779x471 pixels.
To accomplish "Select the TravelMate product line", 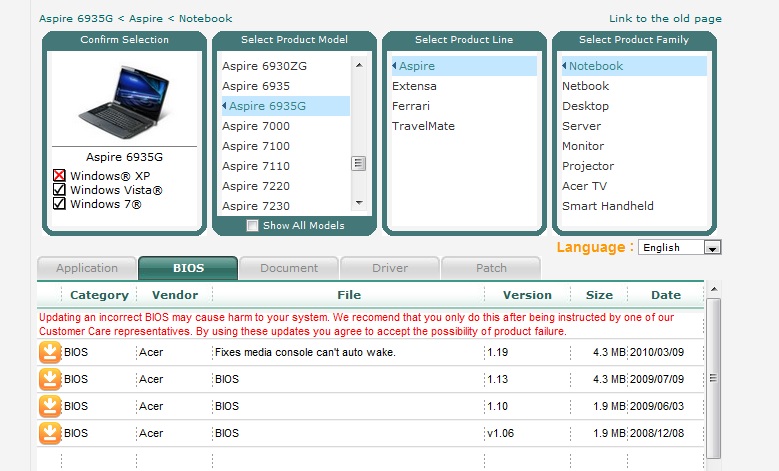I will pos(464,126).
